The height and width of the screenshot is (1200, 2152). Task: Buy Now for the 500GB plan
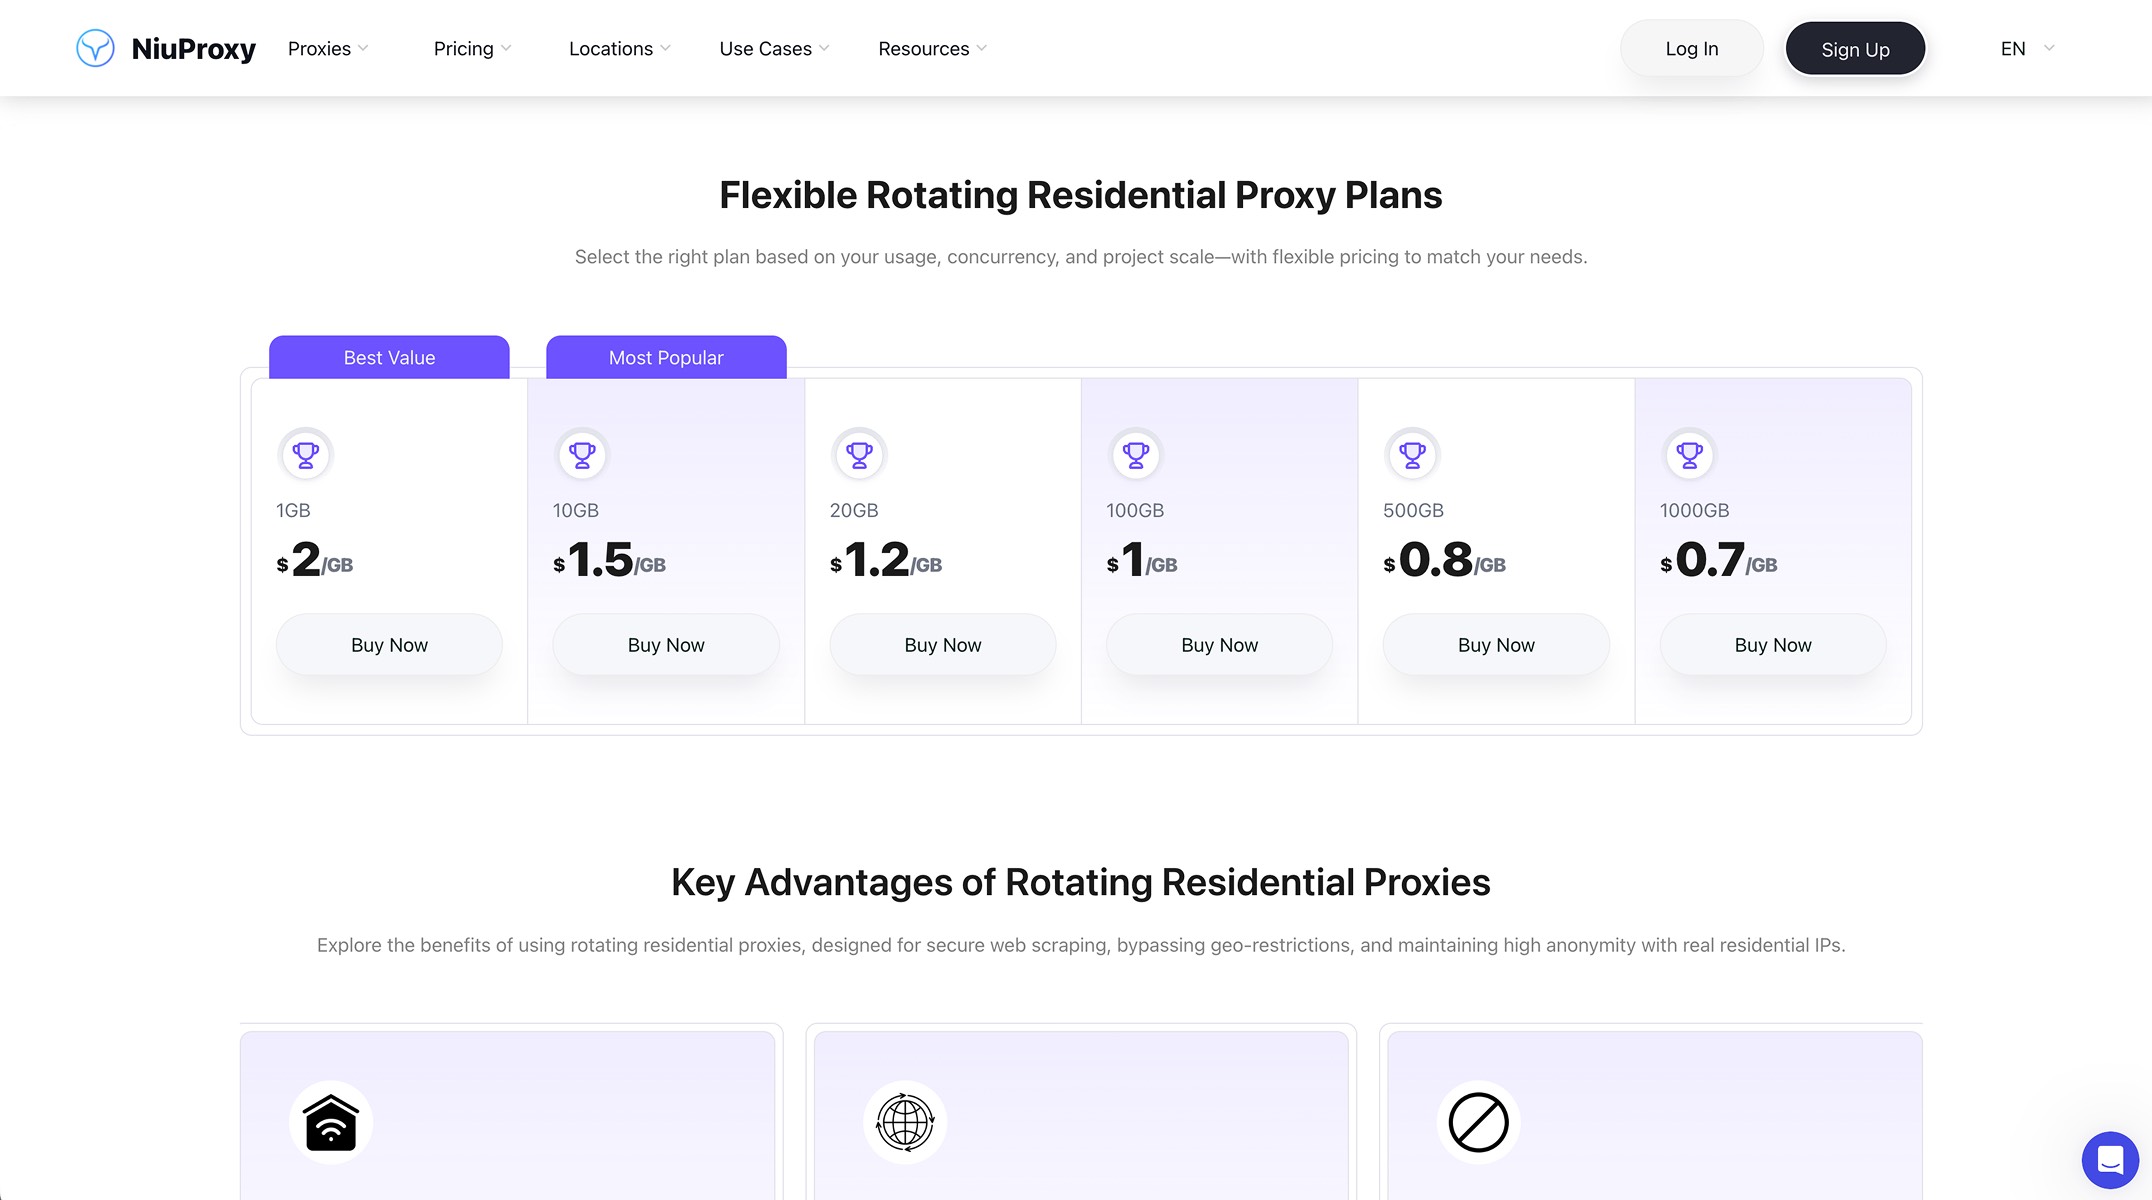click(1496, 645)
